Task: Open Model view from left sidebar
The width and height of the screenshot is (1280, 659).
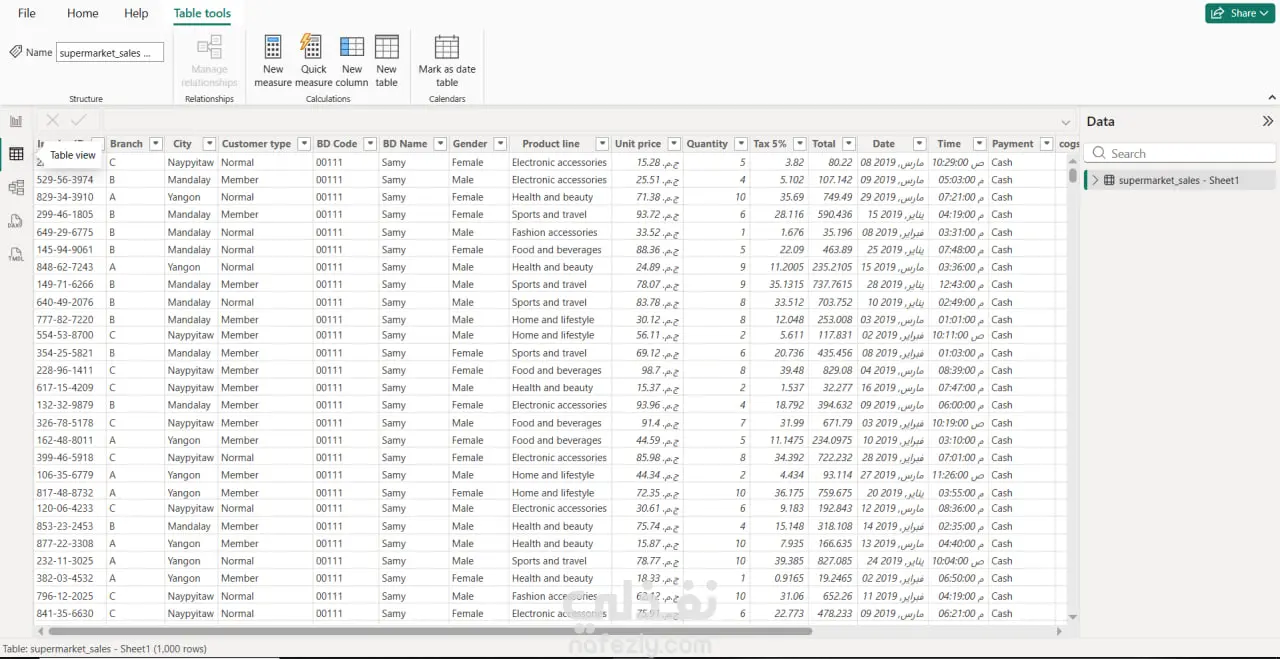Action: point(16,187)
